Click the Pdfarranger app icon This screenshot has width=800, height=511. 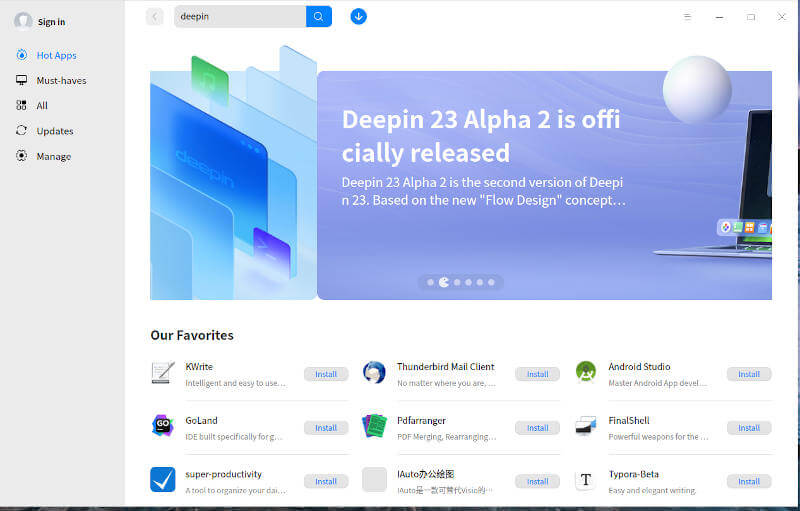pyautogui.click(x=374, y=426)
